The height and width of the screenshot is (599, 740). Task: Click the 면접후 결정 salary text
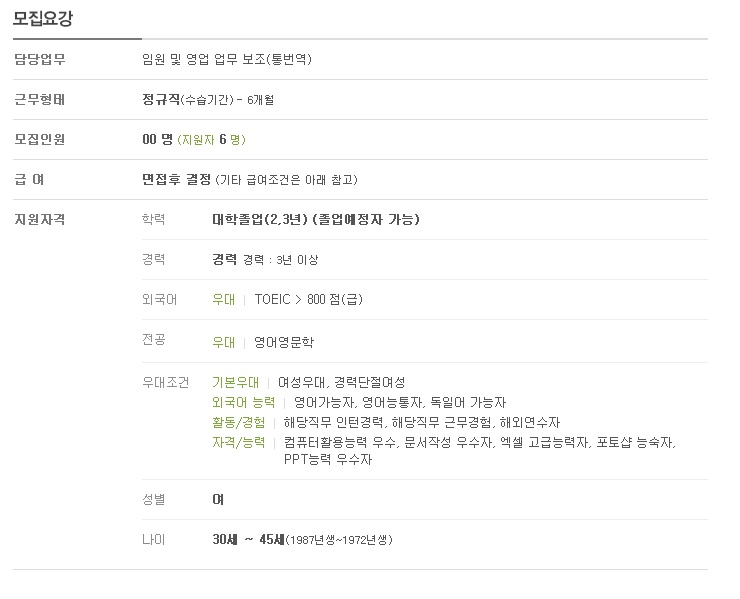(177, 180)
